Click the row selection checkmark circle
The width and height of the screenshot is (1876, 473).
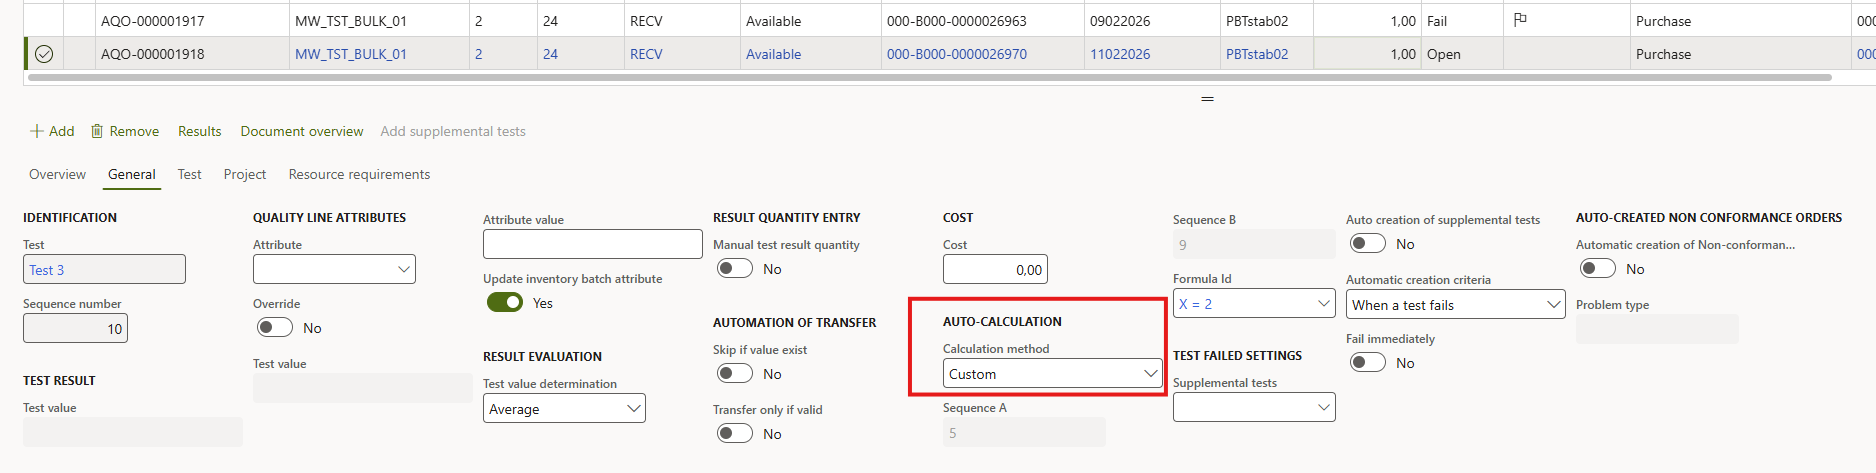(x=44, y=54)
